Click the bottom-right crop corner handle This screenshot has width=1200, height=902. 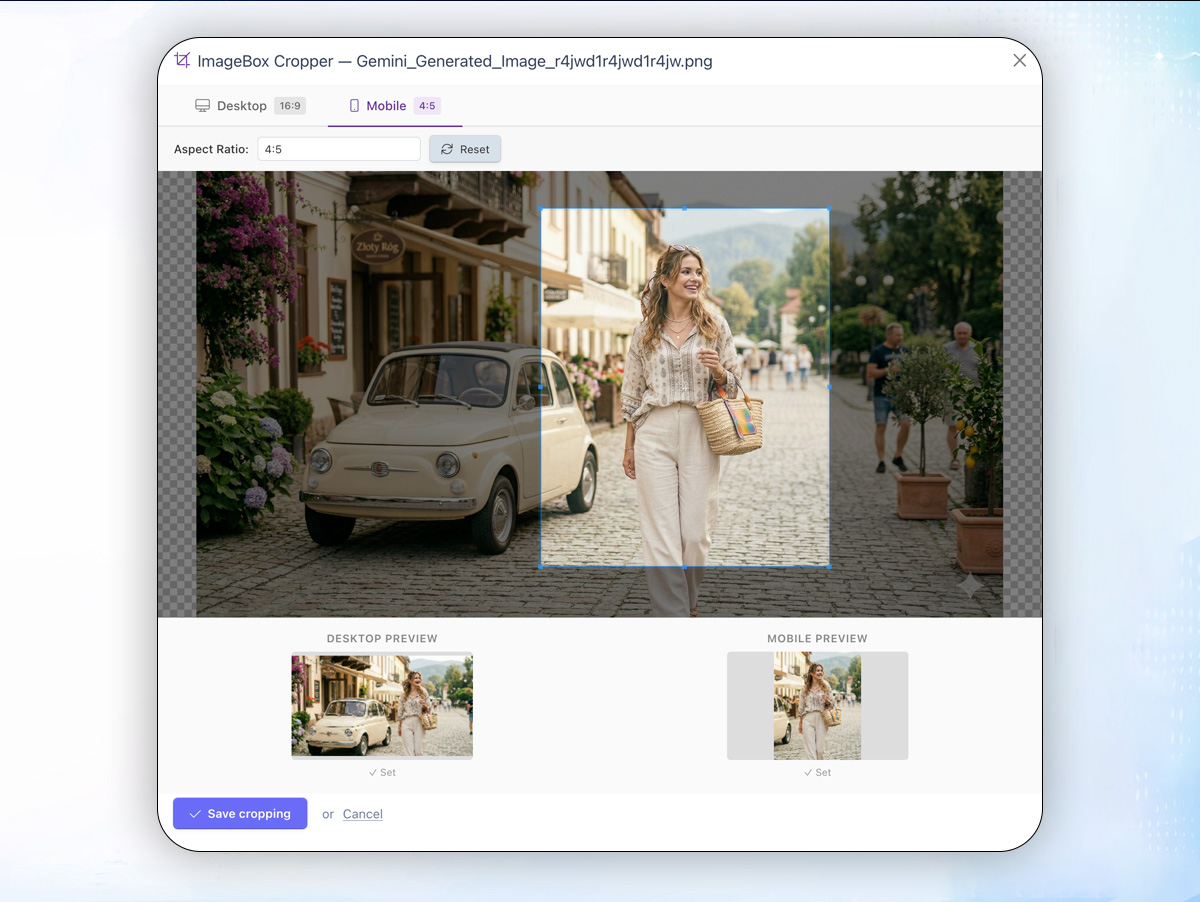point(829,567)
